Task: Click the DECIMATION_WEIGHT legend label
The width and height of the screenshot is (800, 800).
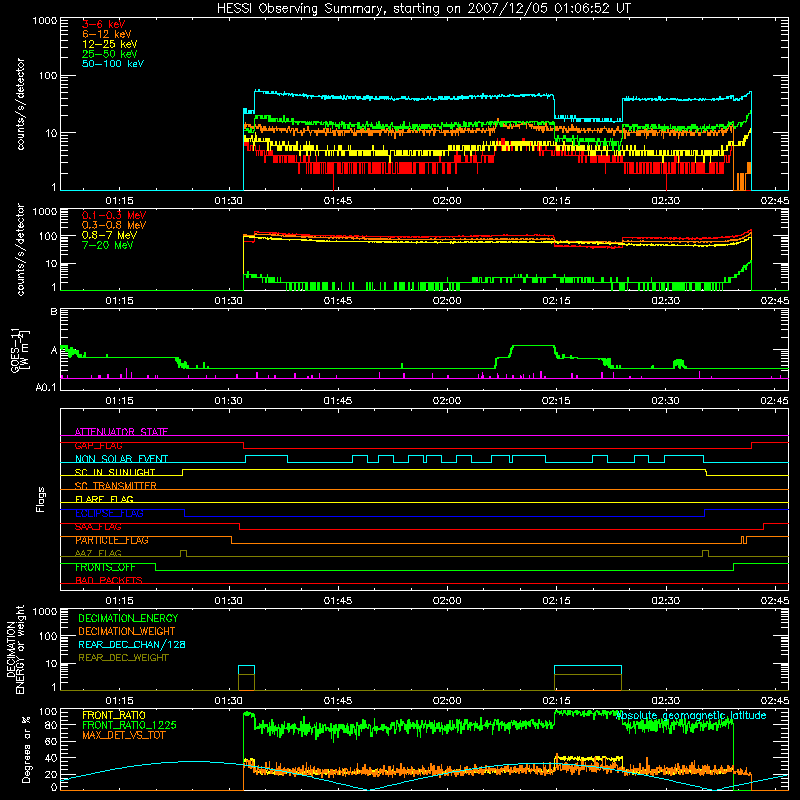Action: coord(127,631)
